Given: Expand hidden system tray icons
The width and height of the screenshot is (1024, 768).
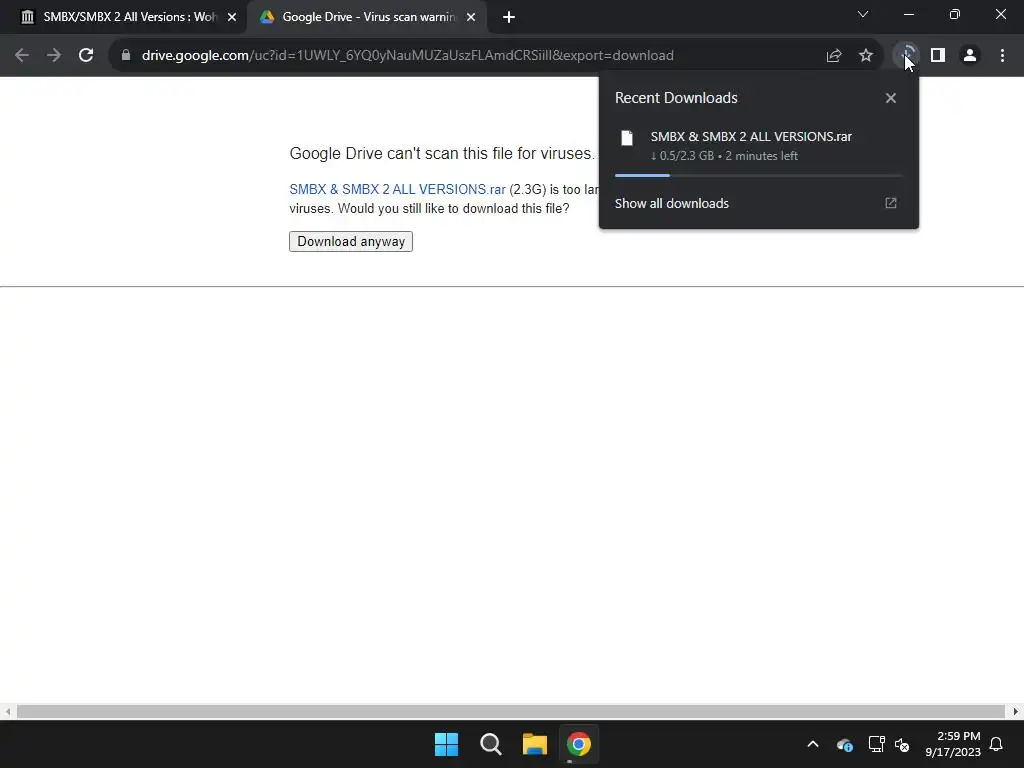Looking at the screenshot, I should pyautogui.click(x=813, y=744).
